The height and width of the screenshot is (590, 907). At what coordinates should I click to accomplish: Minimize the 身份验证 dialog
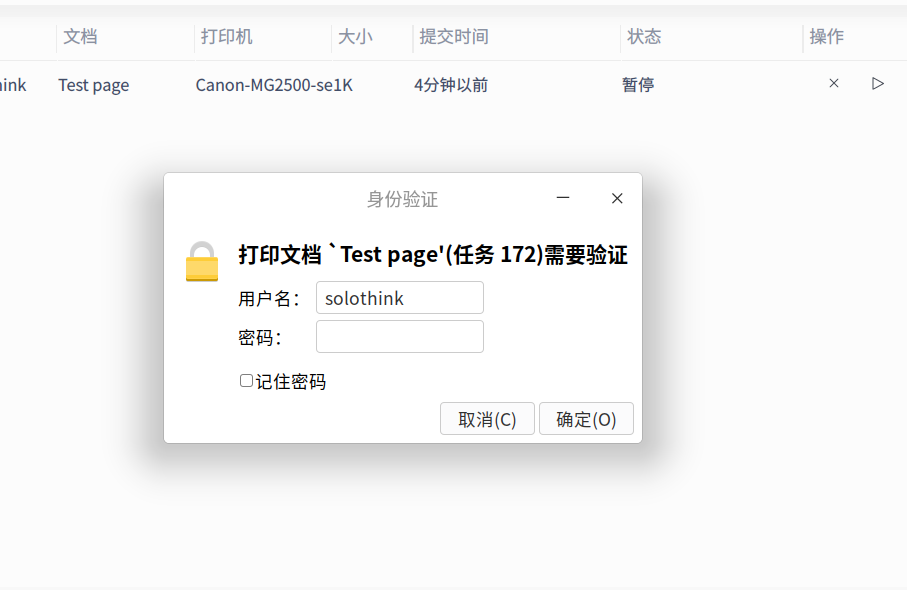563,198
